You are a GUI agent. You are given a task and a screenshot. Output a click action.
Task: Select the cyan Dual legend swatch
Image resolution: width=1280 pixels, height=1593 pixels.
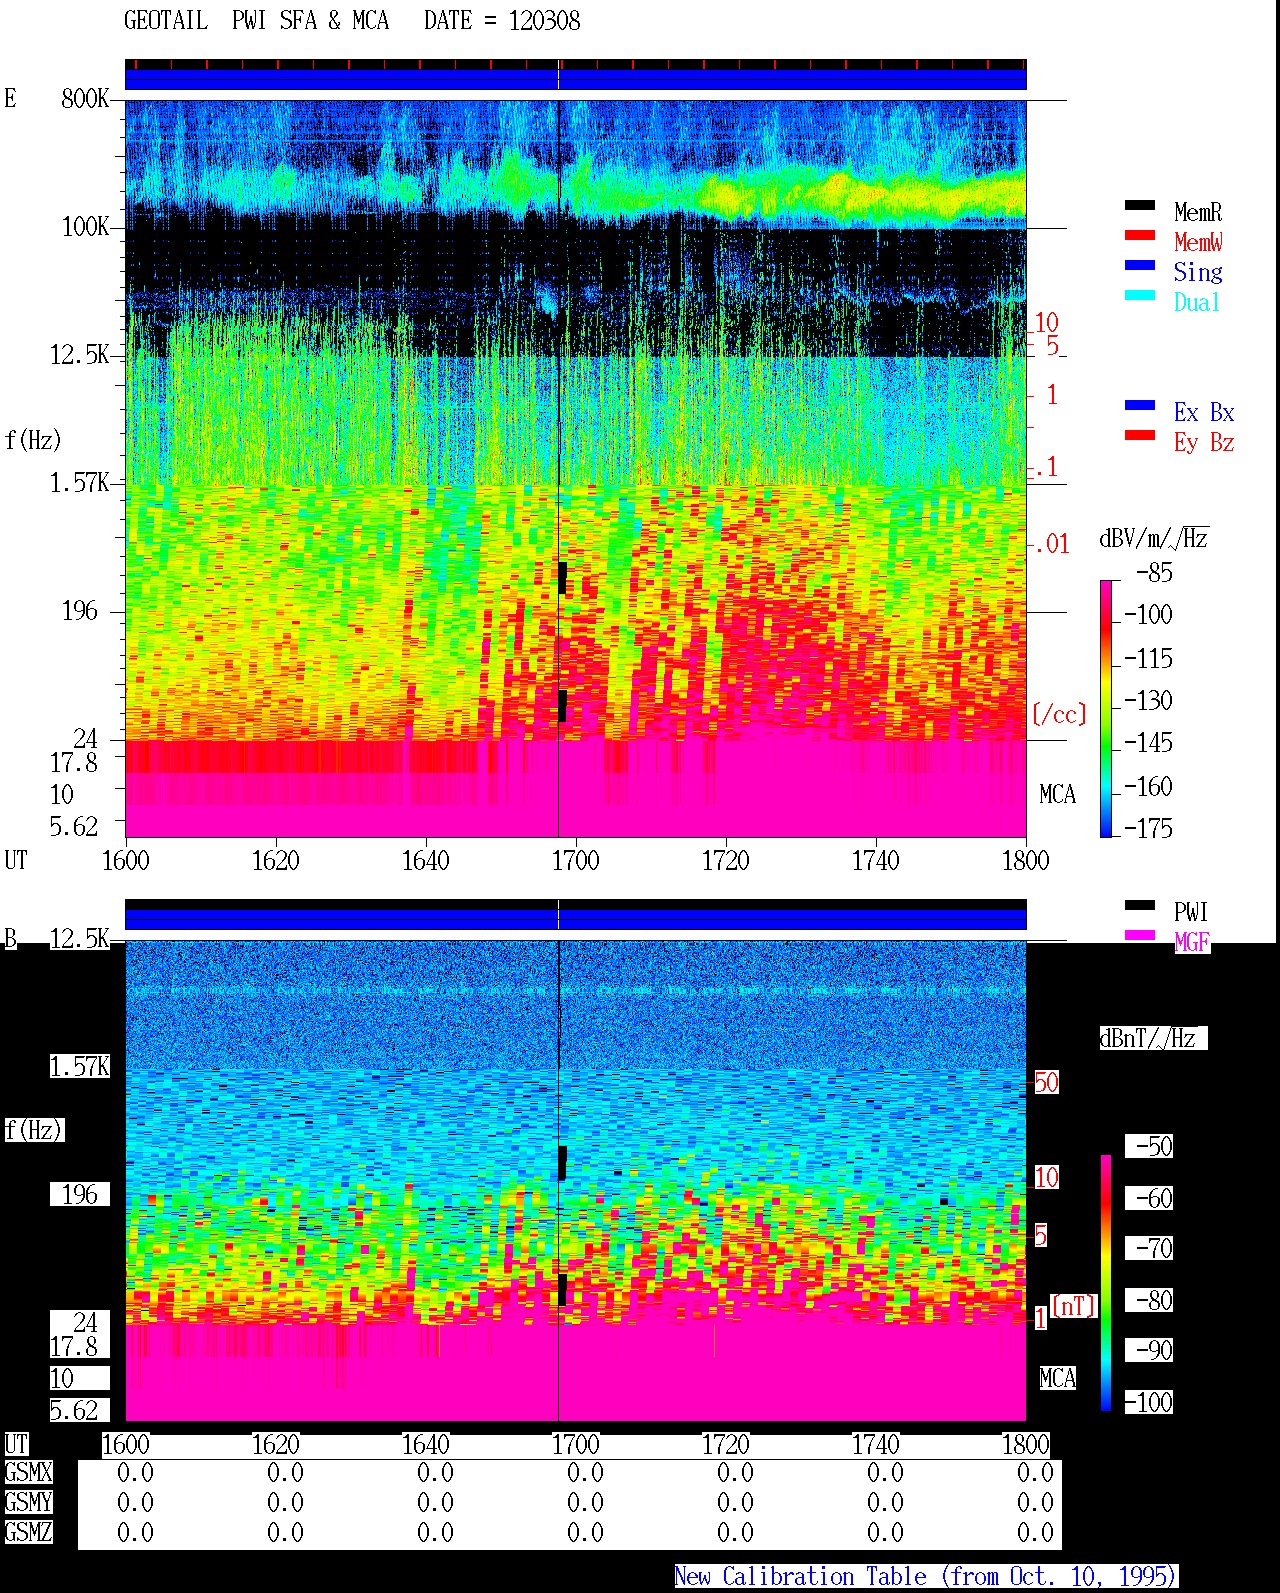click(x=1139, y=296)
